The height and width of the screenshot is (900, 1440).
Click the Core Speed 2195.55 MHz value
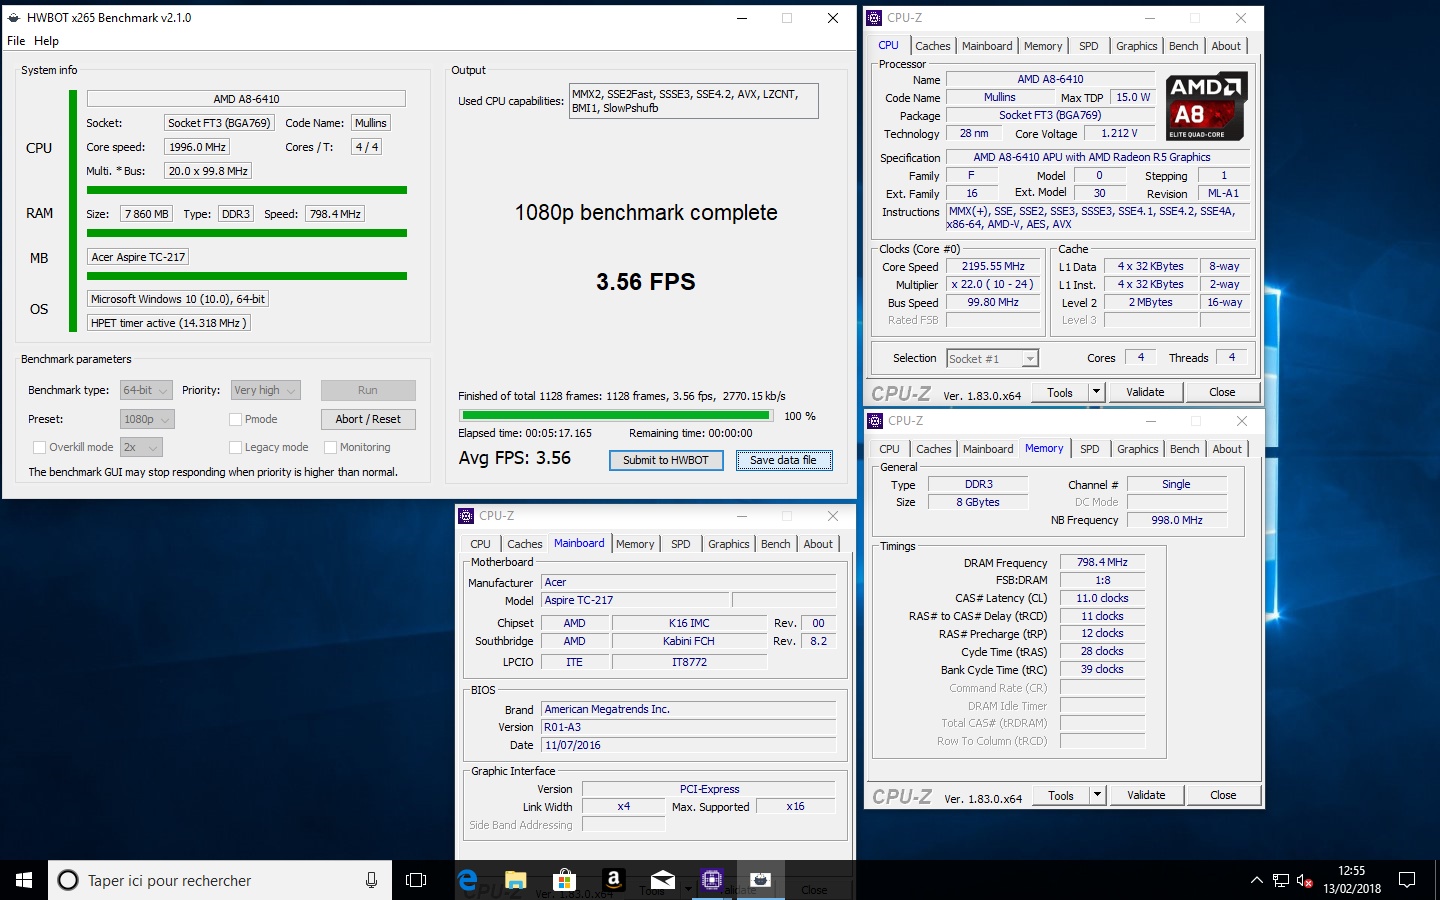click(x=993, y=267)
